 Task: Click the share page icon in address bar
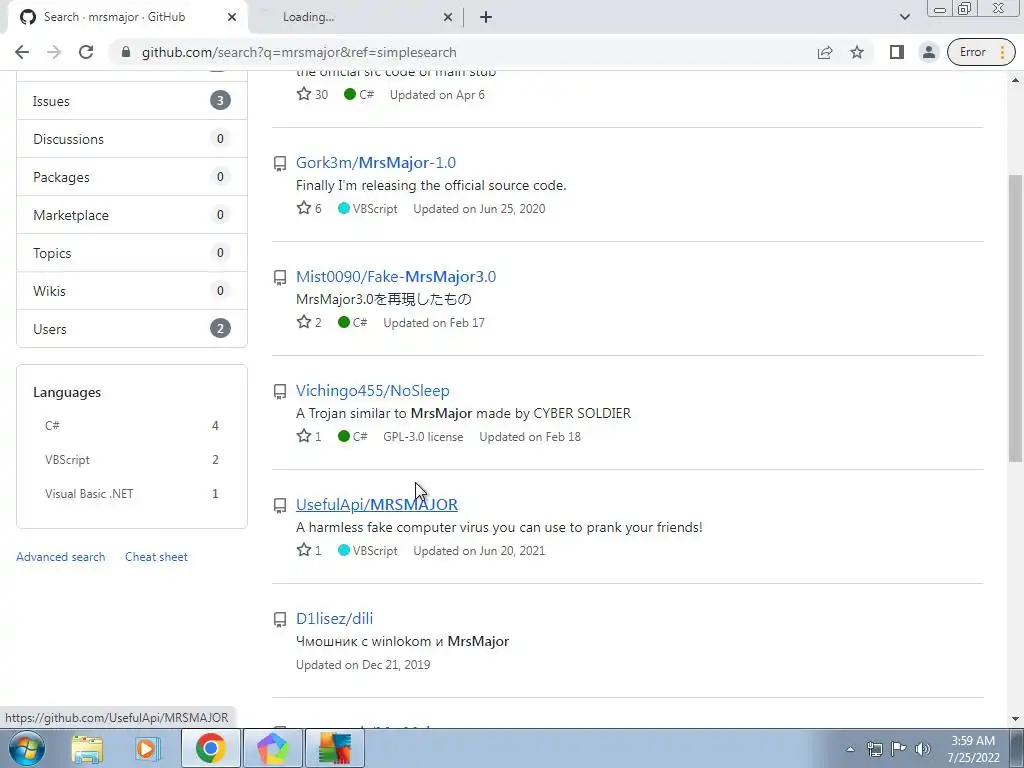825,52
